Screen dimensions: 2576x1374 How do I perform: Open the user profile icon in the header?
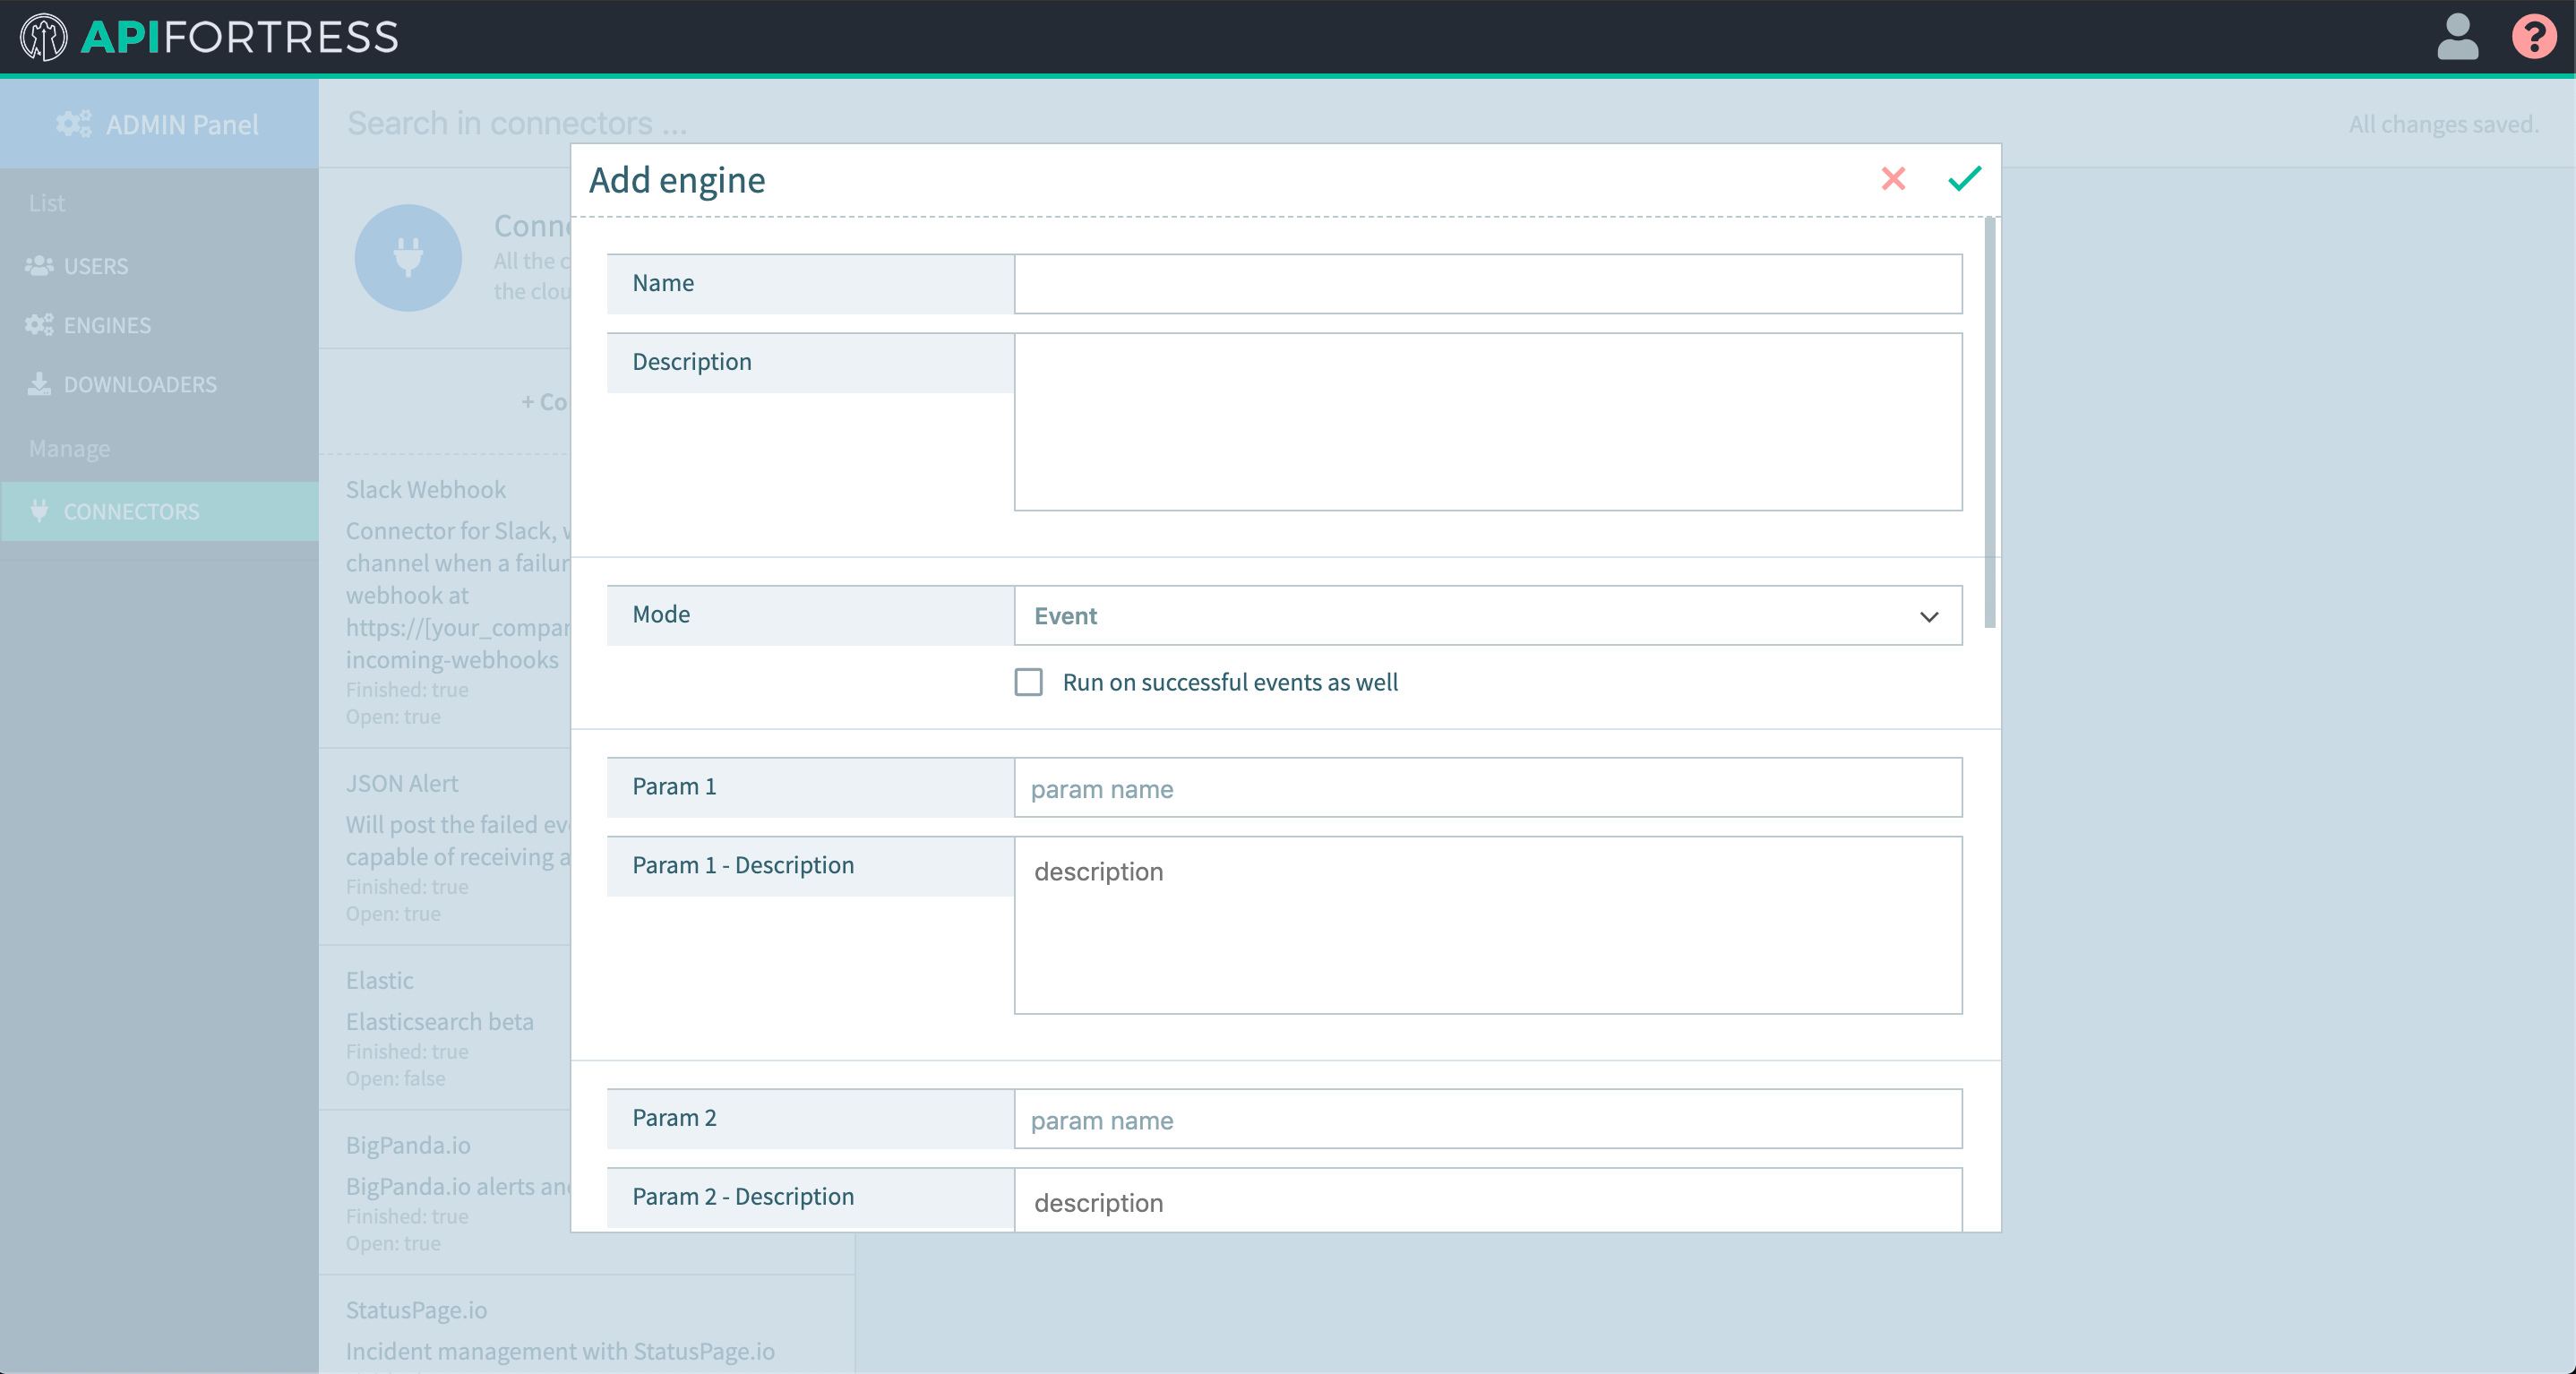click(x=2457, y=38)
